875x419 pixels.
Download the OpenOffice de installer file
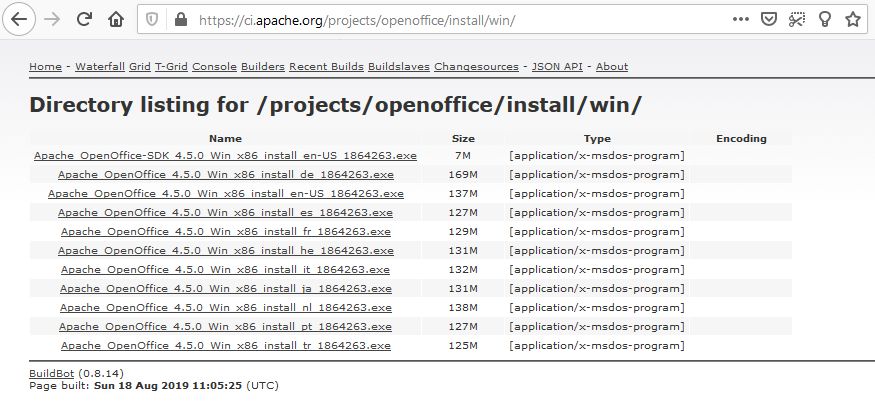(226, 175)
